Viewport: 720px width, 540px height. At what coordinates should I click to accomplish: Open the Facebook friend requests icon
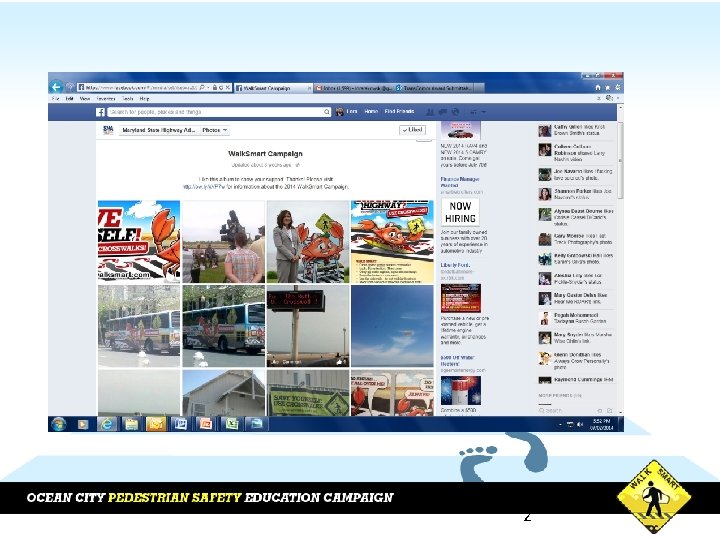[430, 112]
